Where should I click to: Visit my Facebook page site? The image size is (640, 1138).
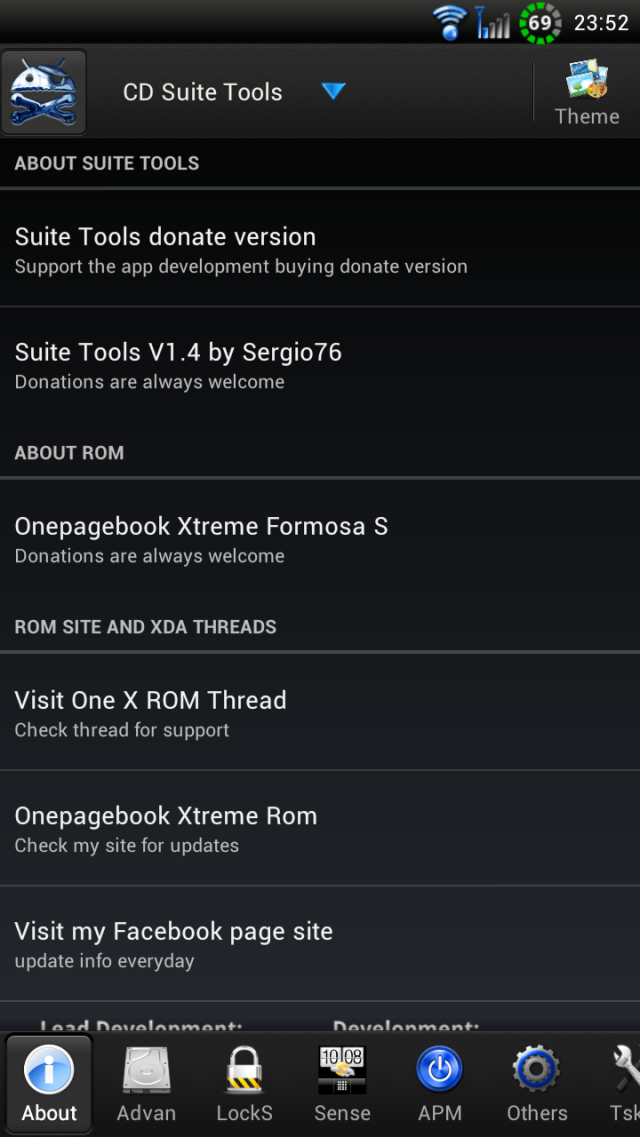(320, 943)
